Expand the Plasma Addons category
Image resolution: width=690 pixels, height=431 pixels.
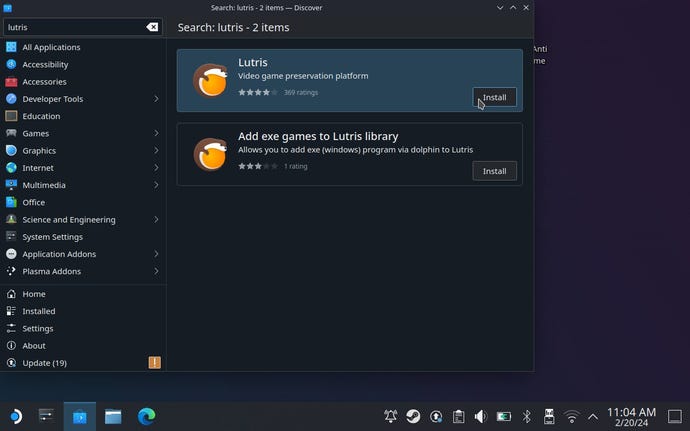[156, 271]
